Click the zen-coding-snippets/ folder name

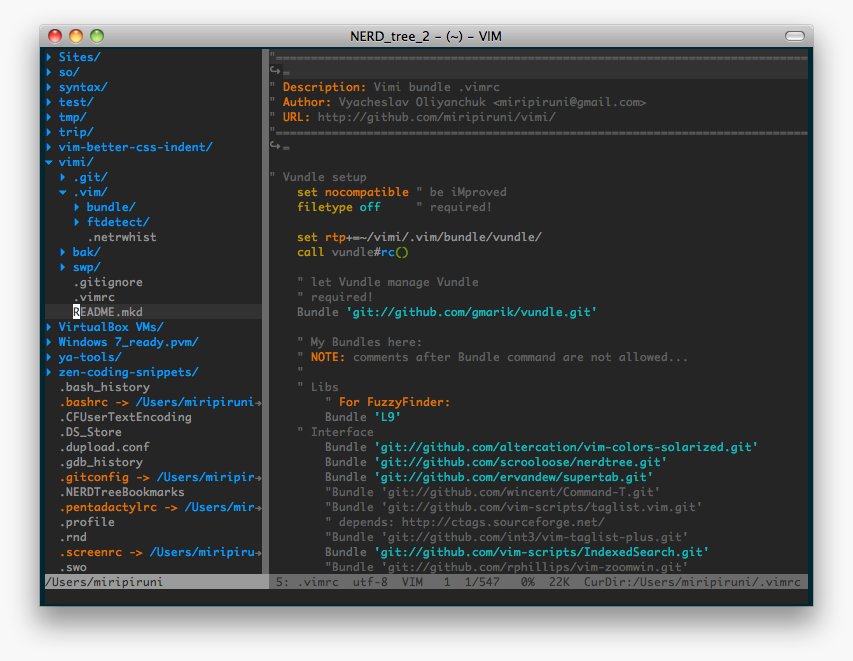point(128,372)
